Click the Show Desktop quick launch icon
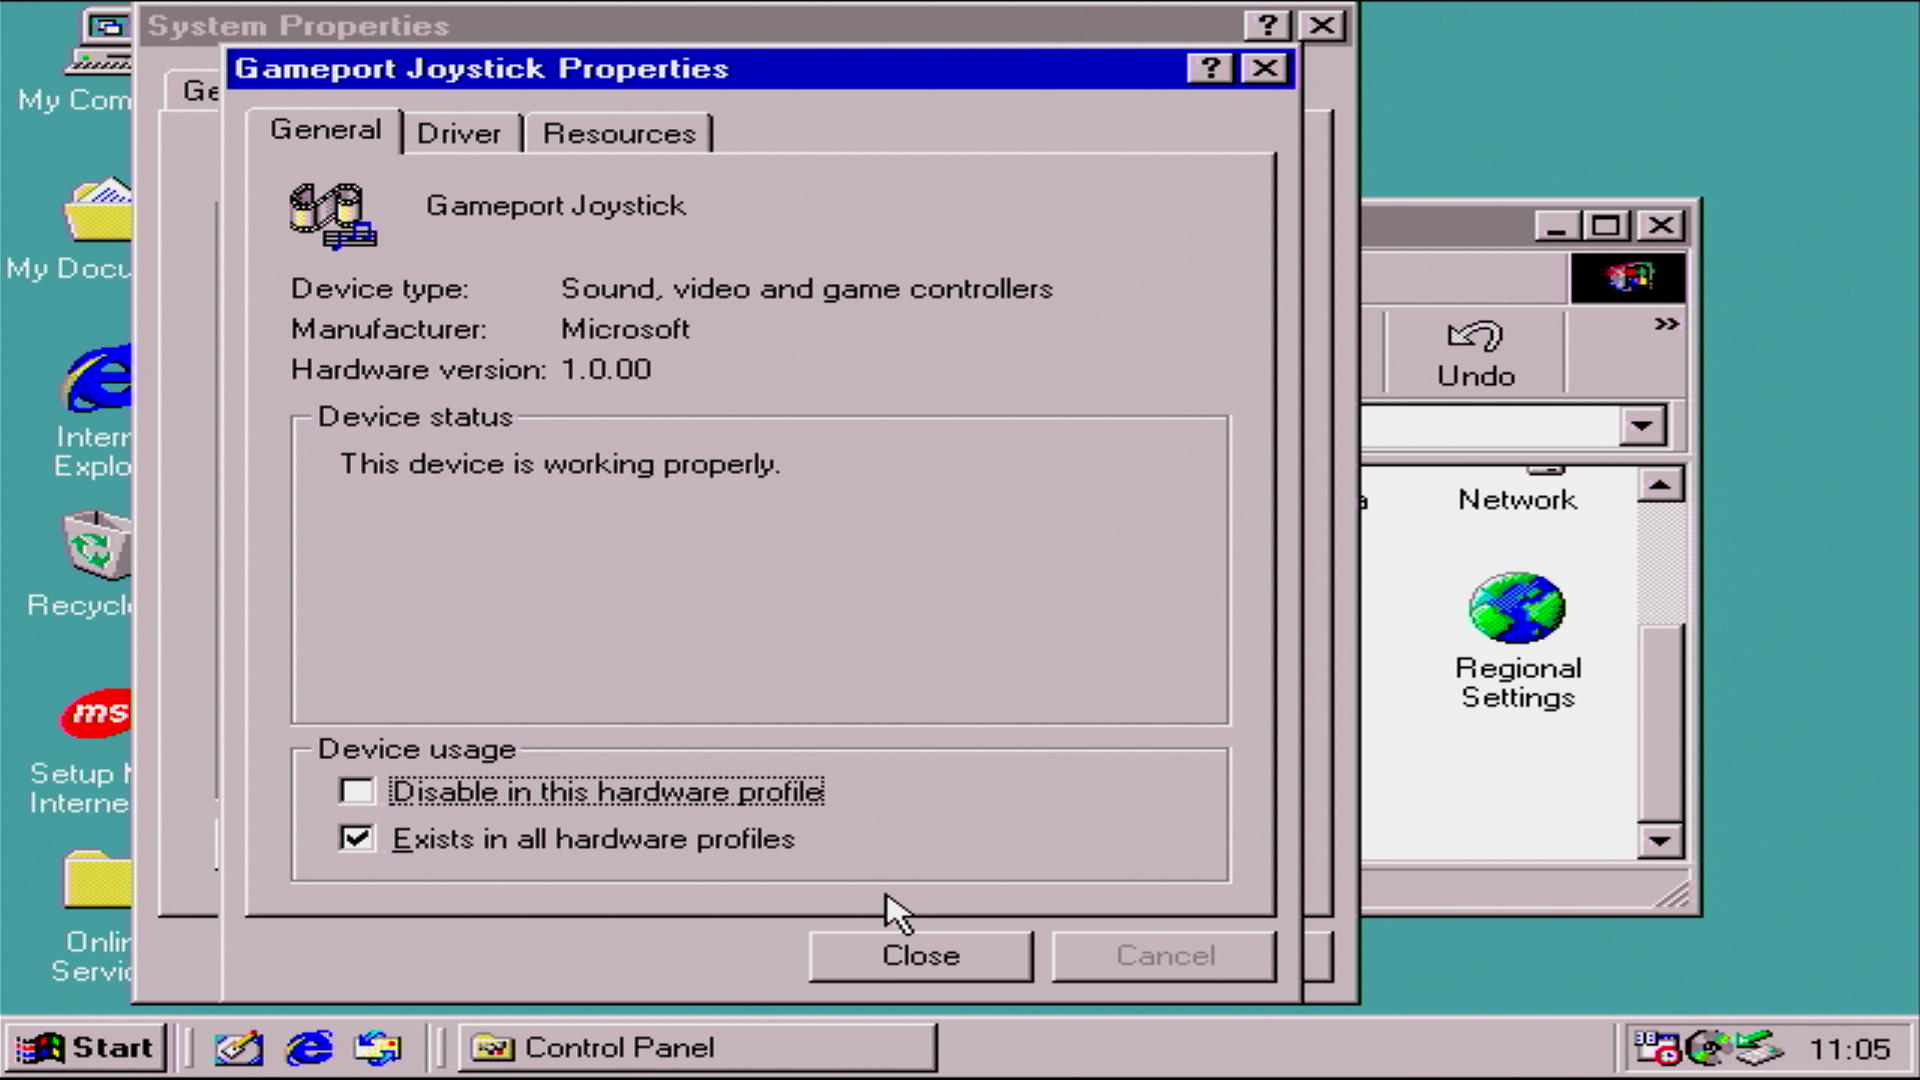 (238, 1048)
